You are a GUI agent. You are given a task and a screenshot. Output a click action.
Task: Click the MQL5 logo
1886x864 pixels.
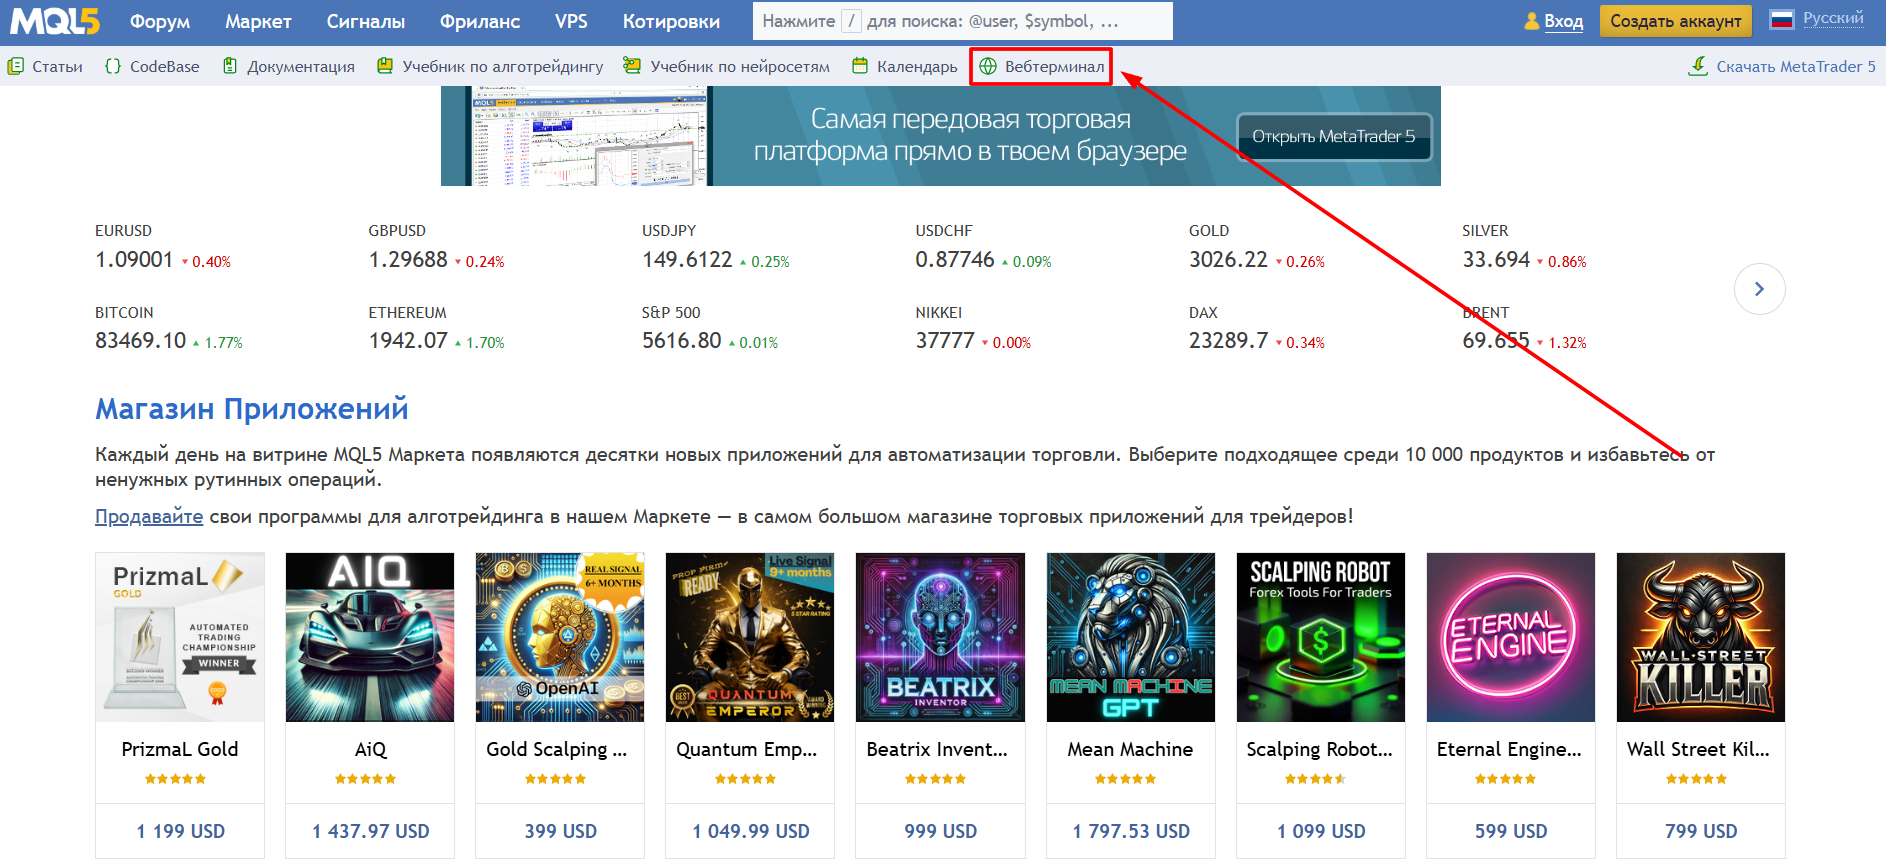[x=55, y=21]
